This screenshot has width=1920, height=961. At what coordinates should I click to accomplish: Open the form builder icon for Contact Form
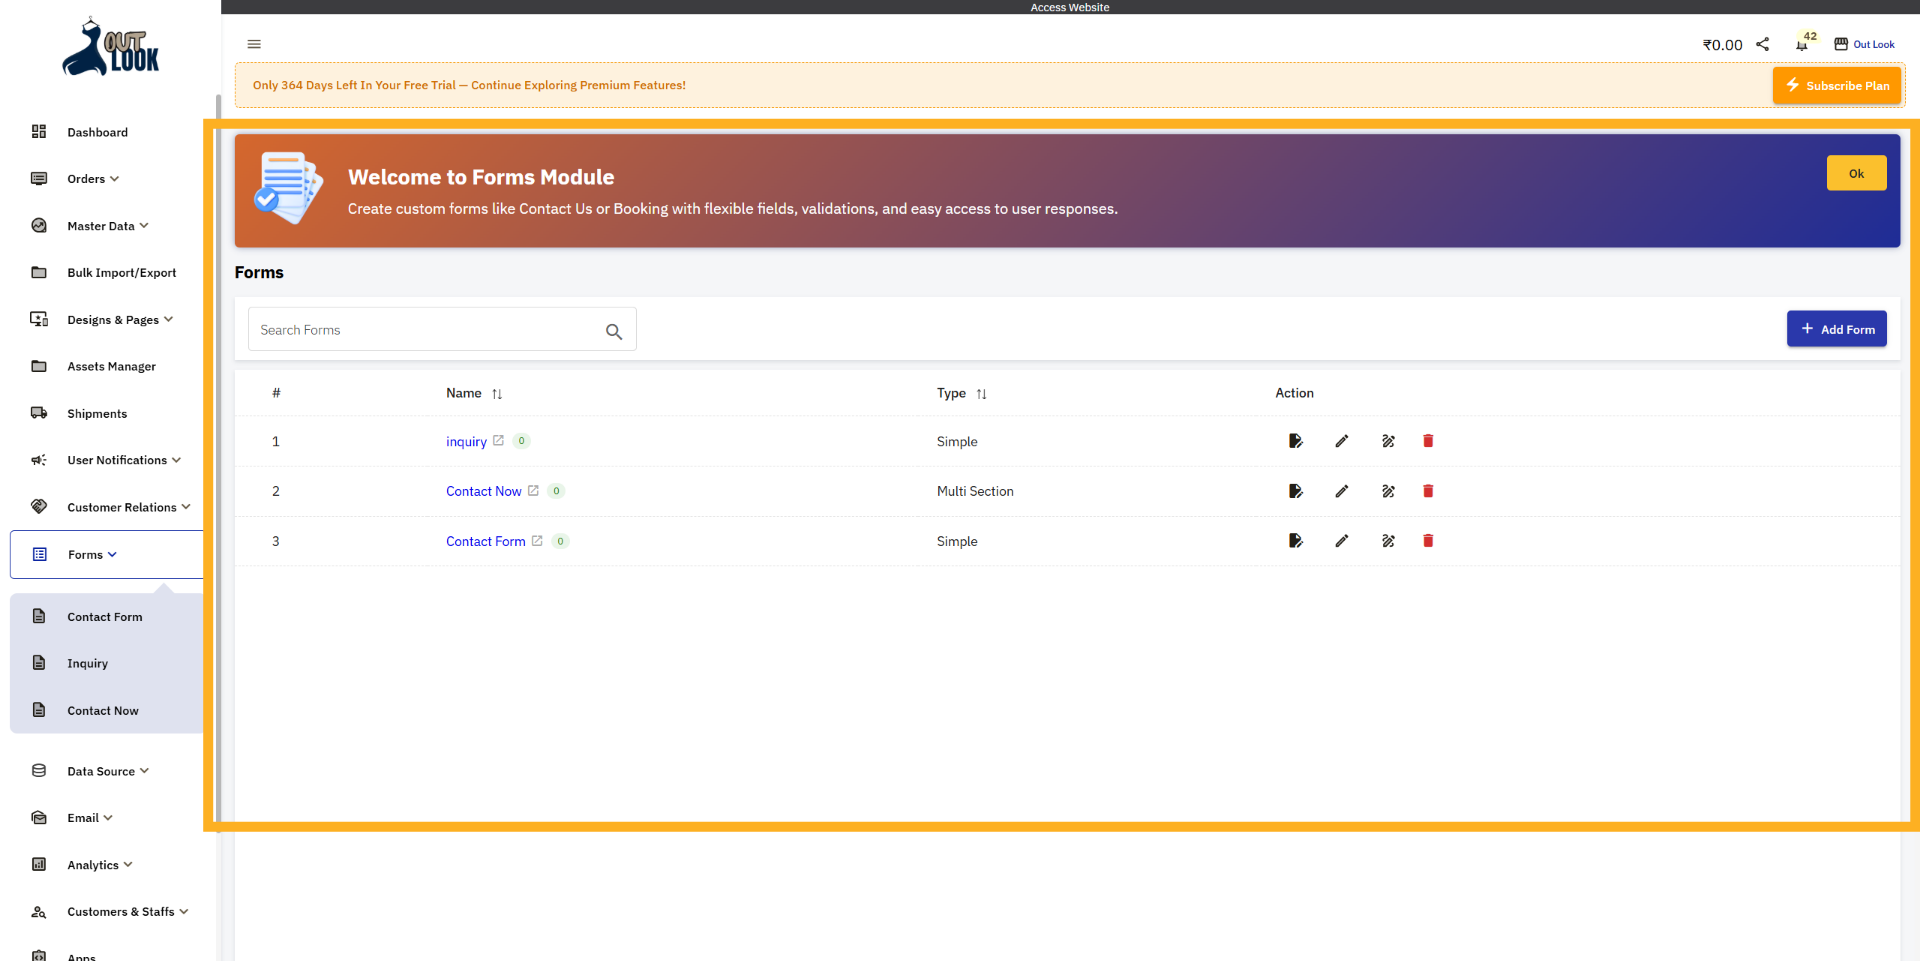click(1388, 541)
